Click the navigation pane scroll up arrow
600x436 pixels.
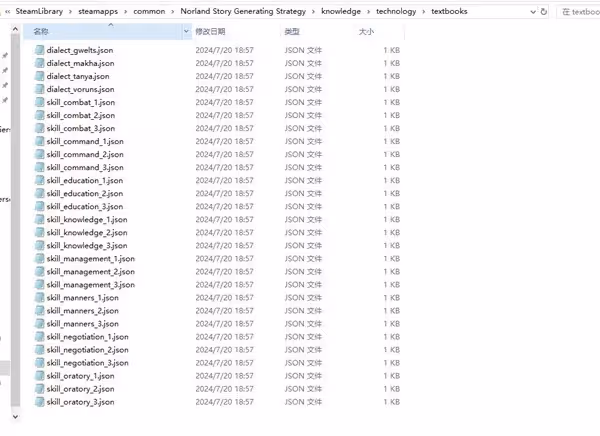click(15, 29)
